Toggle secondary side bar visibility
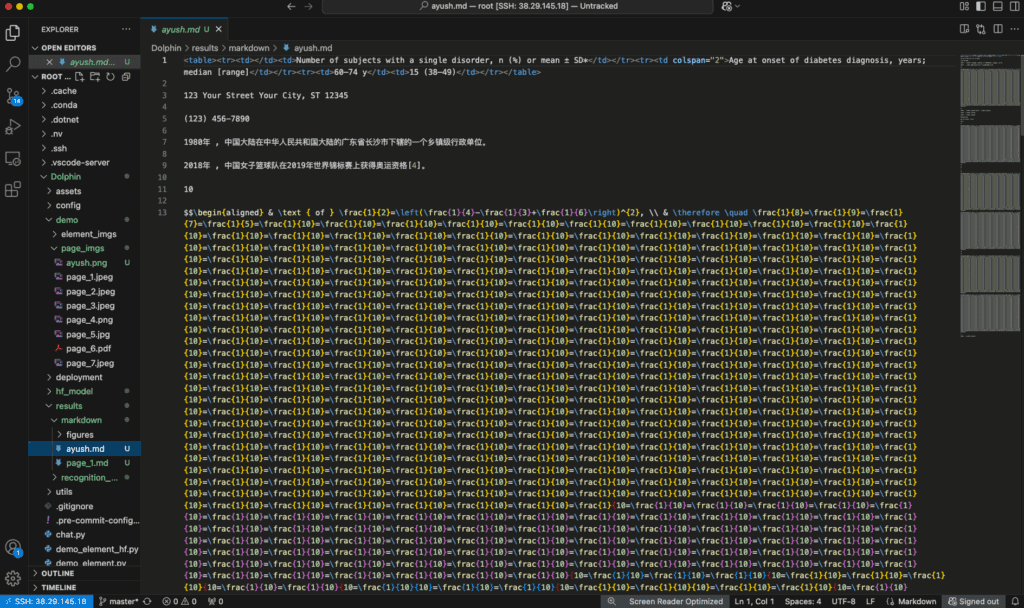1024x608 pixels. pyautogui.click(x=1014, y=6)
